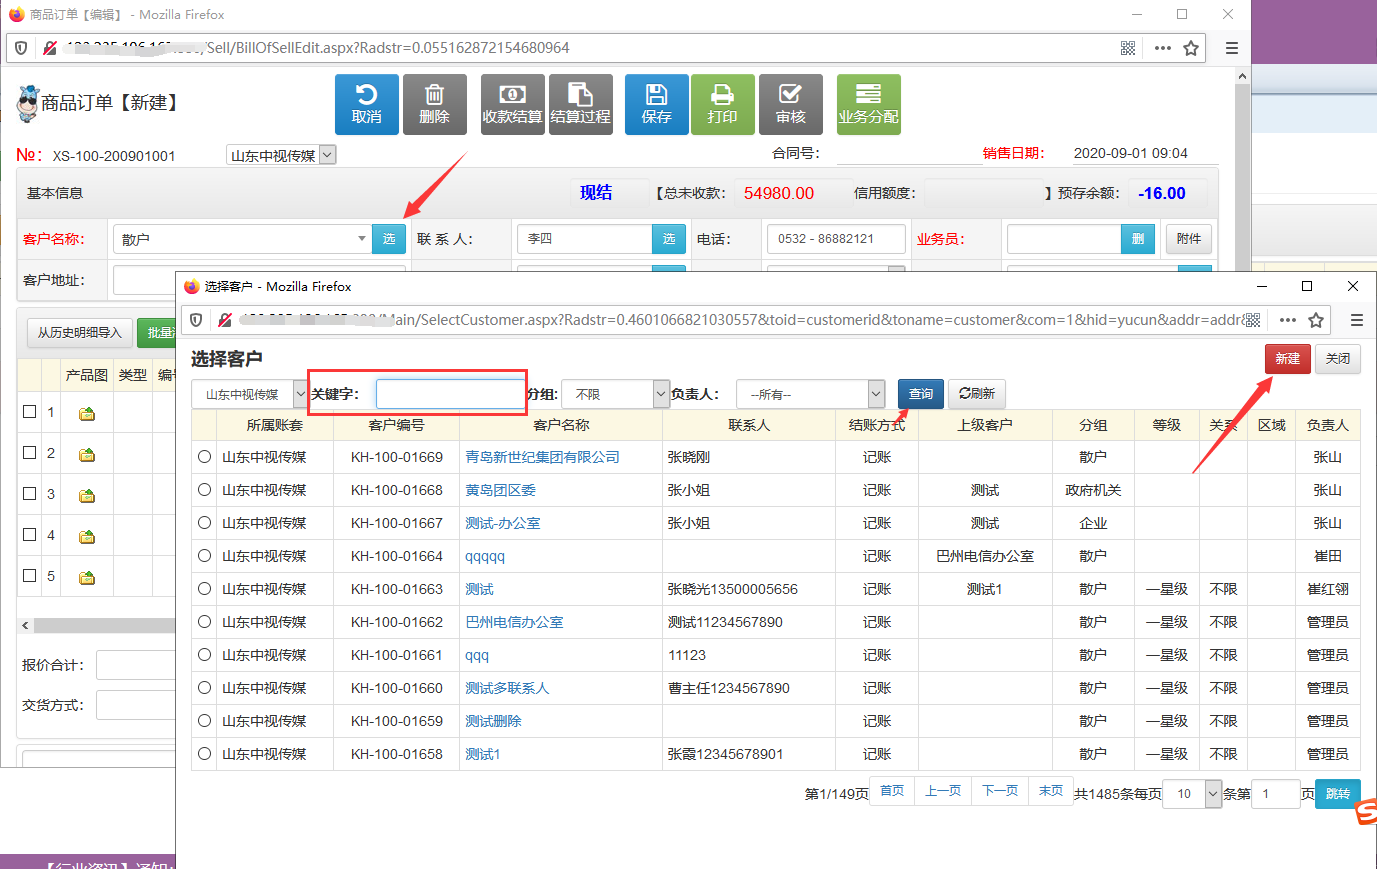The height and width of the screenshot is (869, 1377).
Task: Click 选 button next to customer name
Action: 389,239
